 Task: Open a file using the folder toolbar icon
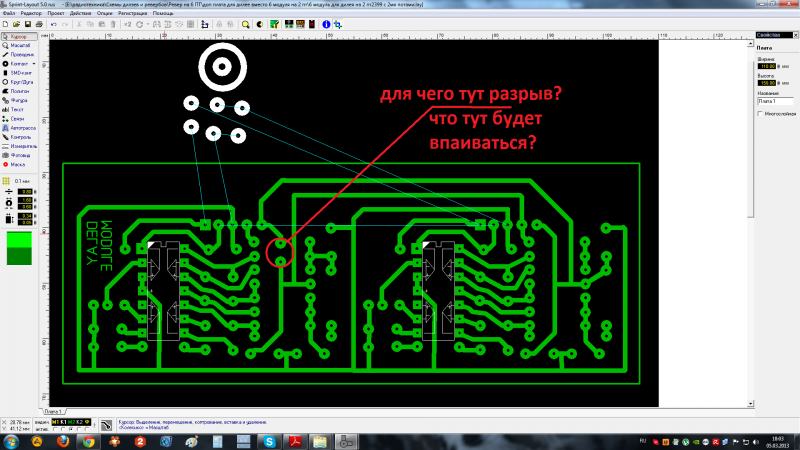point(16,24)
